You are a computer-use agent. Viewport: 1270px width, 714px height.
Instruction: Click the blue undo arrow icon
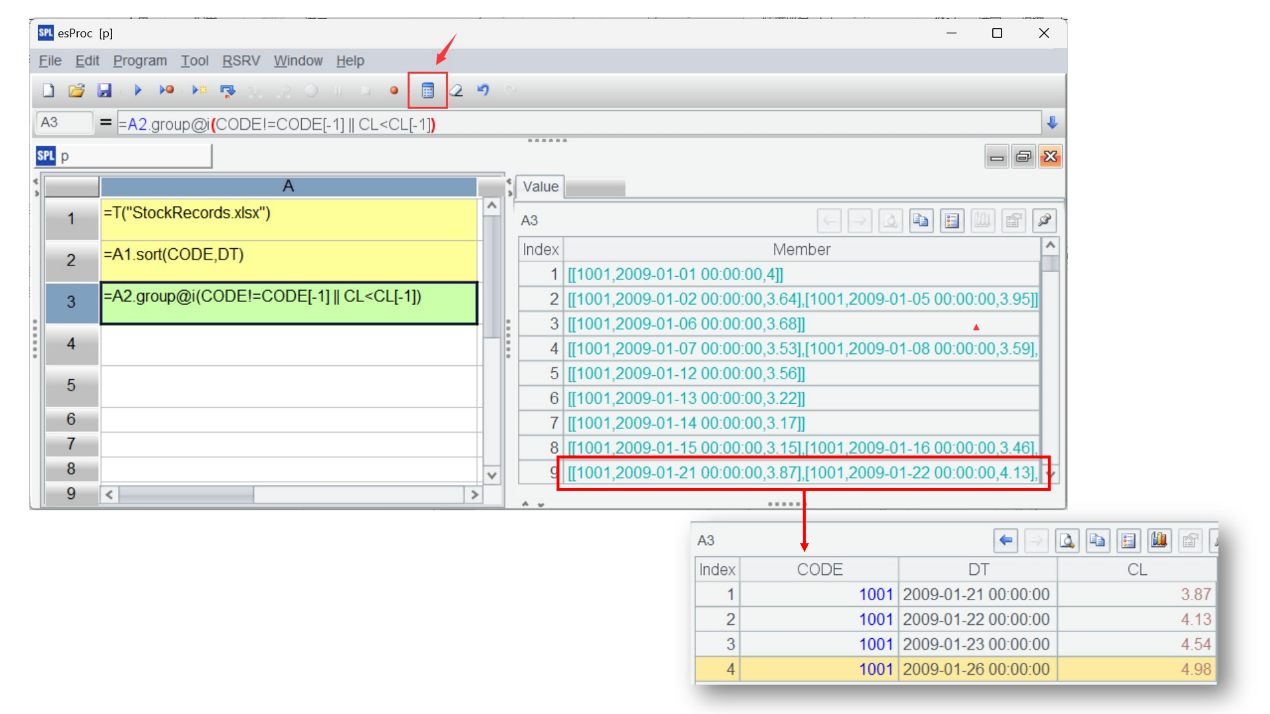(x=483, y=90)
